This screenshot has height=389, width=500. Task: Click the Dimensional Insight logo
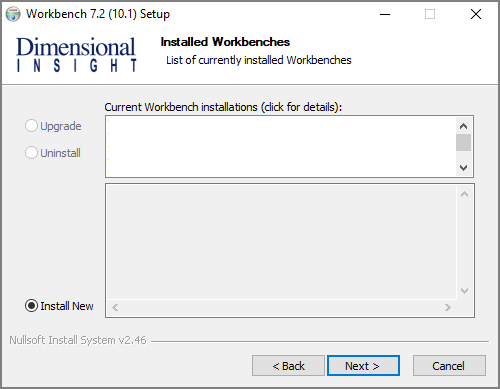pos(76,54)
